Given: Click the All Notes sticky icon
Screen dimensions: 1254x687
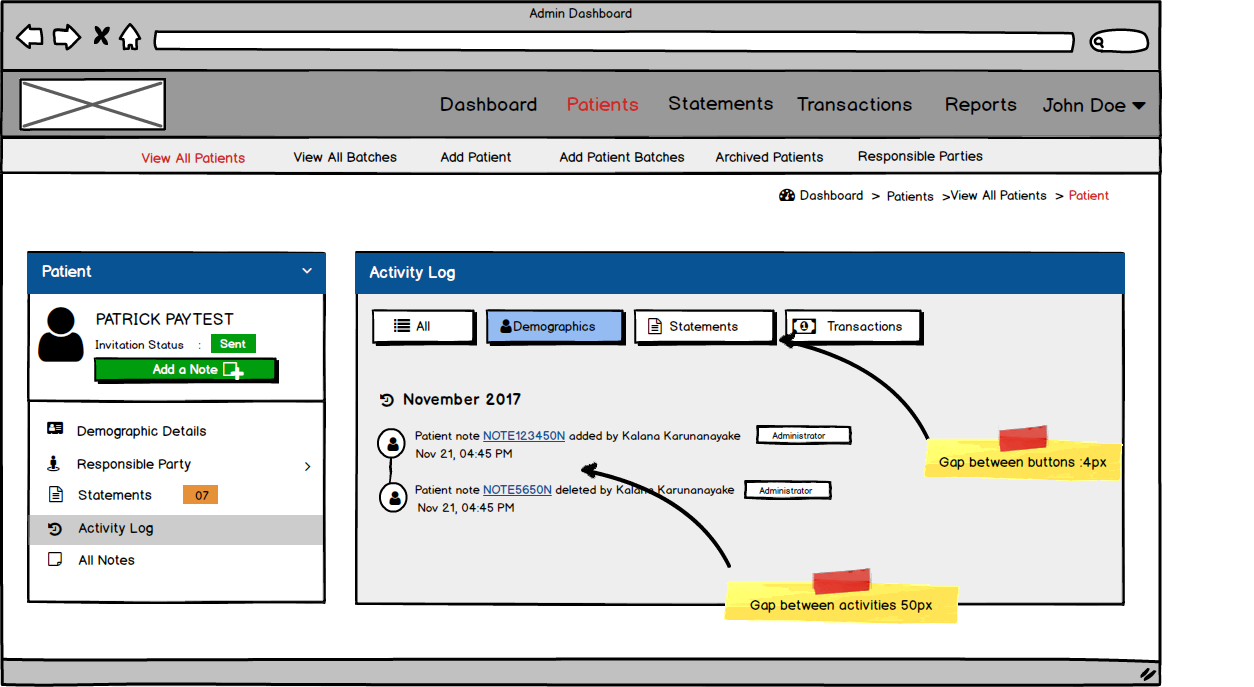Looking at the screenshot, I should point(56,559).
